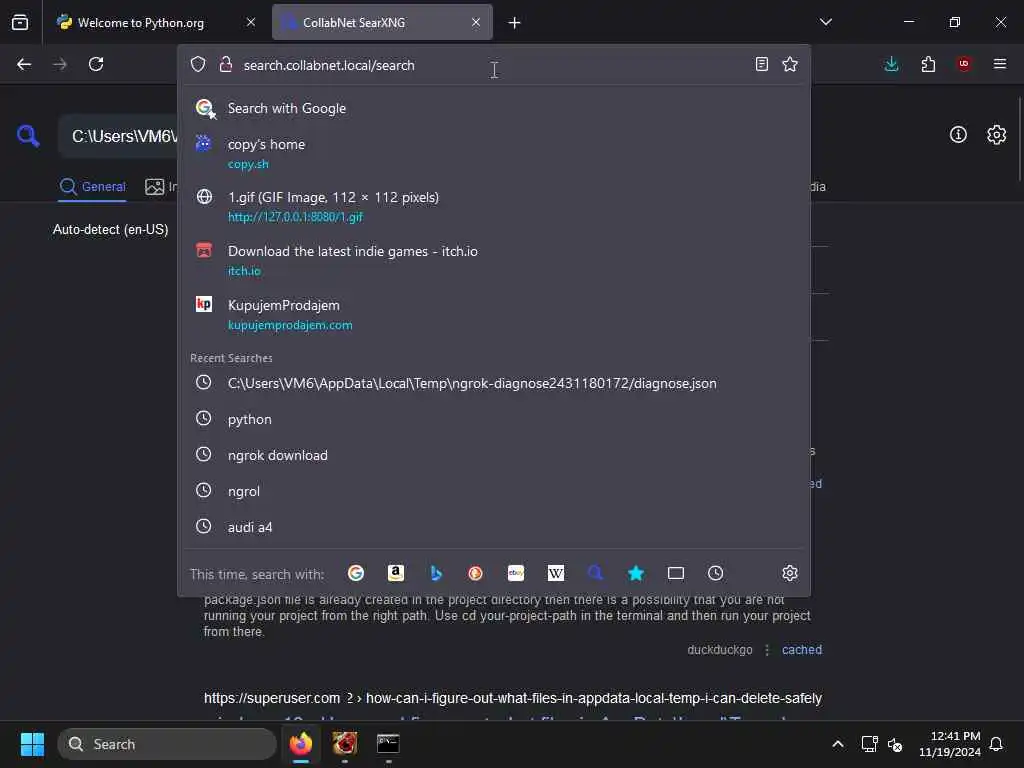Open Windows notification bell
The width and height of the screenshot is (1024, 768).
996,744
